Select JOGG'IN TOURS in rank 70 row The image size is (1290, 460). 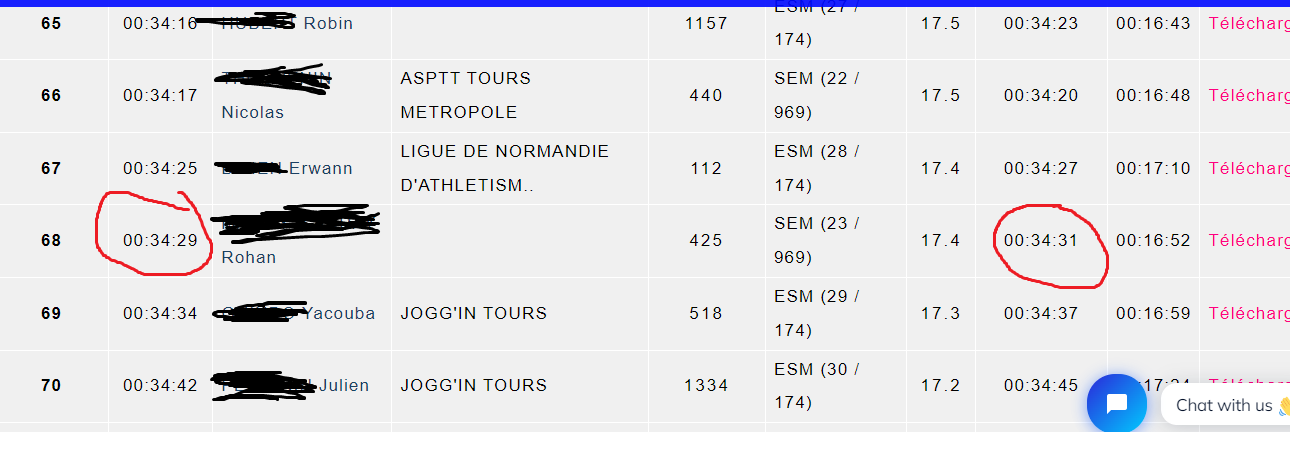(473, 385)
